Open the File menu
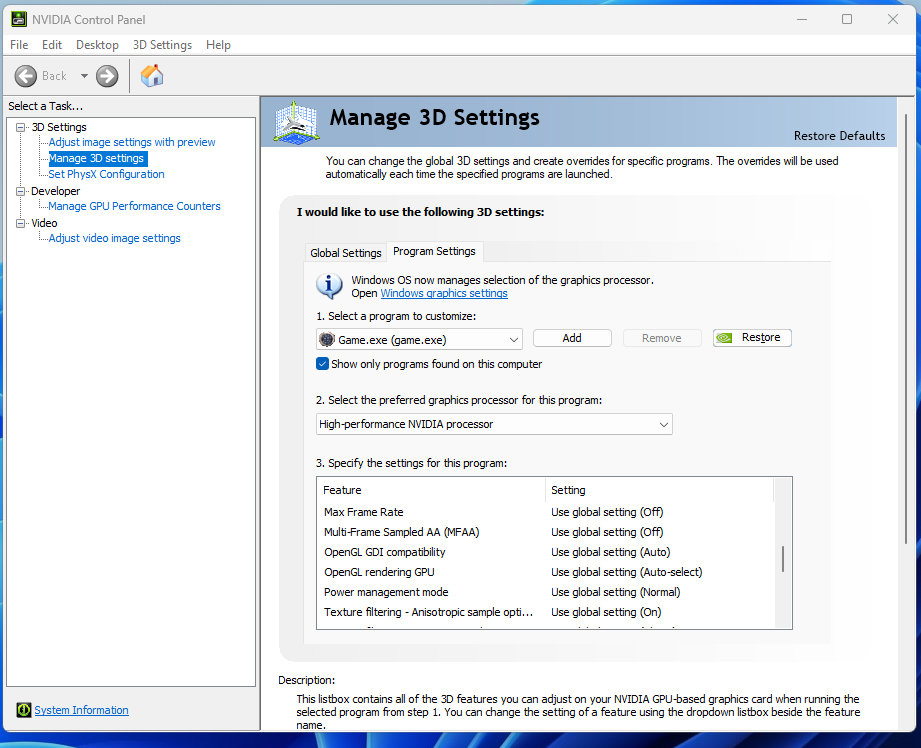The height and width of the screenshot is (748, 921). tap(19, 45)
